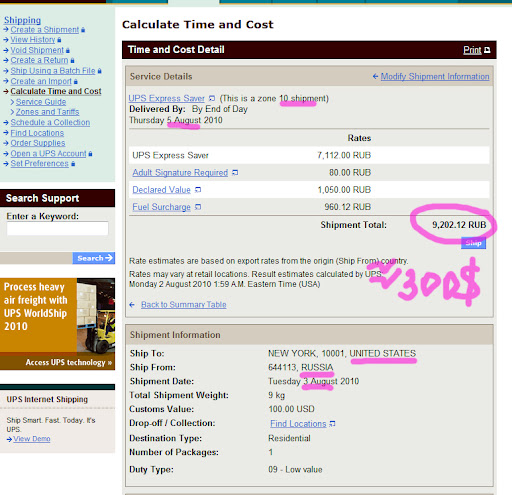This screenshot has width=512, height=495.
Task: Click popup icon next to UPS Express Saver
Action: [212, 98]
